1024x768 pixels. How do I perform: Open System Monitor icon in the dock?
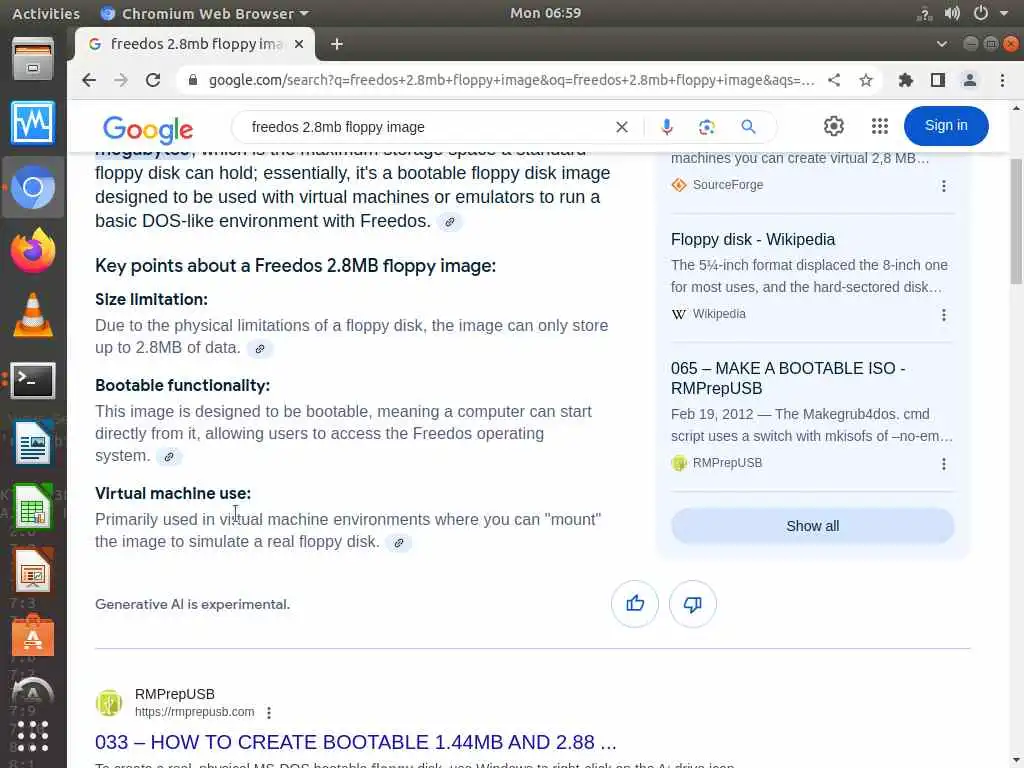(33, 123)
